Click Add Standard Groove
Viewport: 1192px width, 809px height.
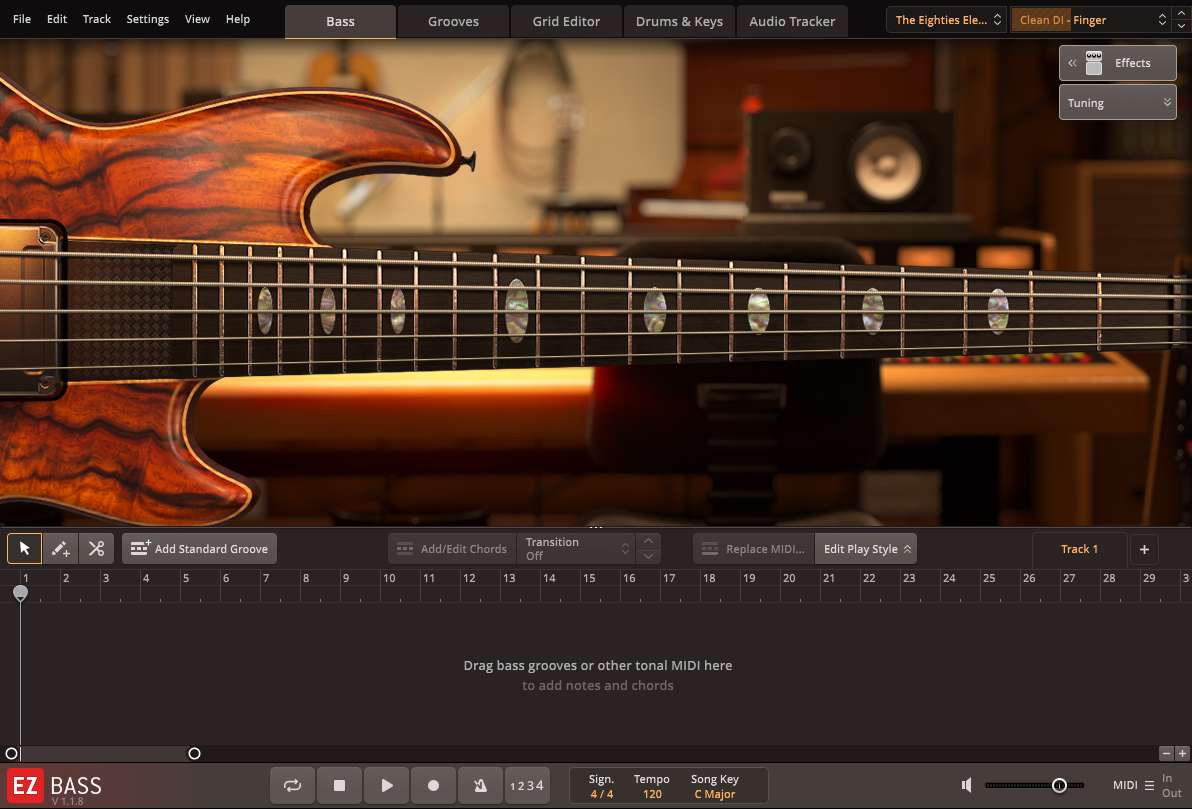click(199, 548)
